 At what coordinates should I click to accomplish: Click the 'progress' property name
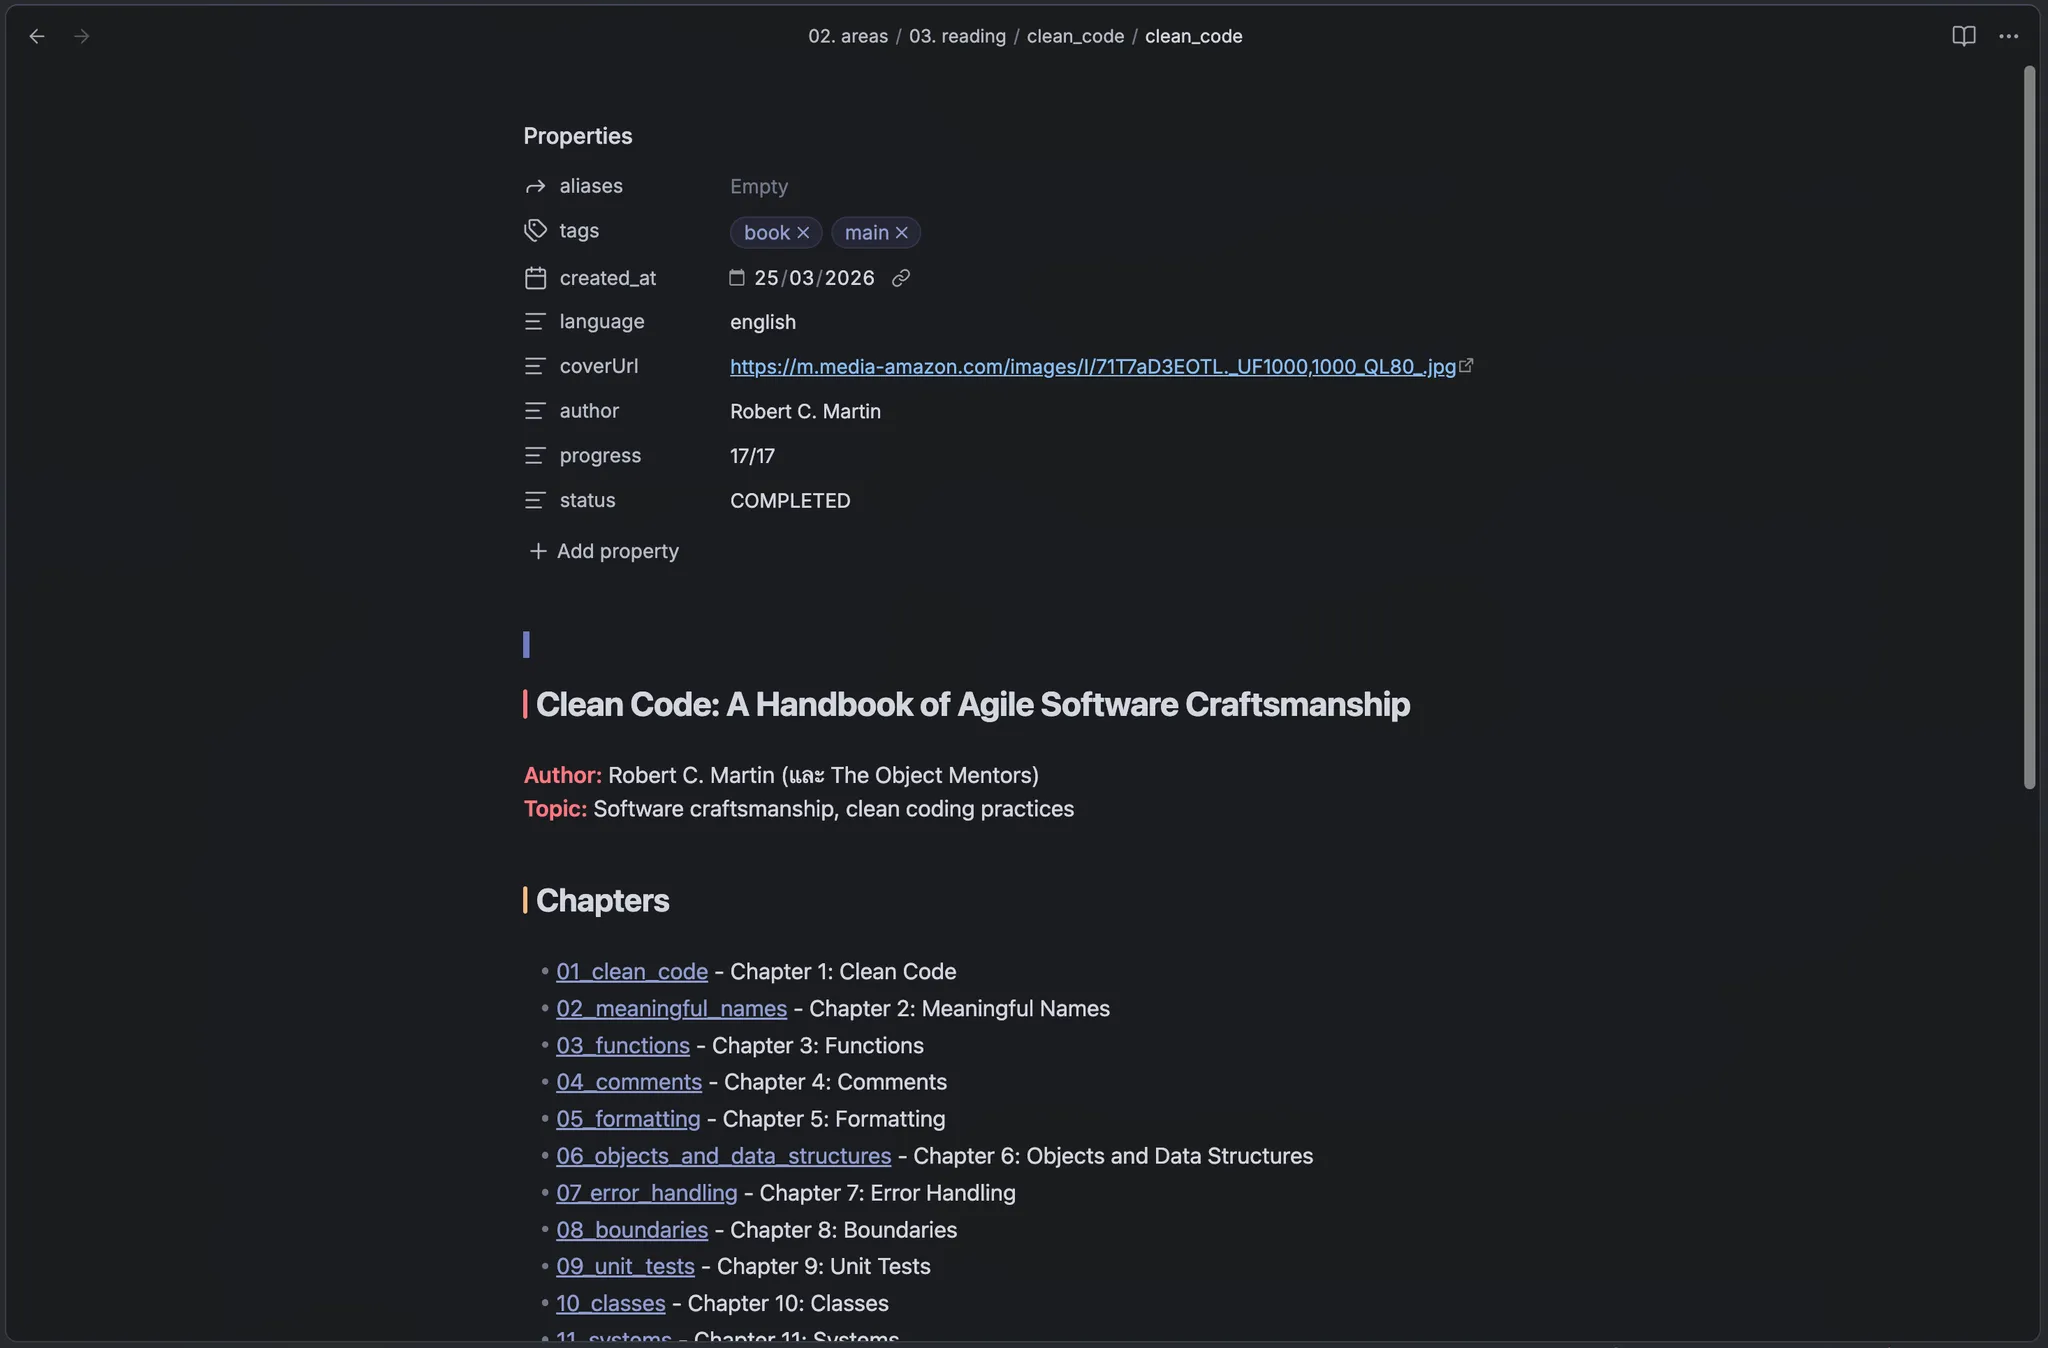600,456
